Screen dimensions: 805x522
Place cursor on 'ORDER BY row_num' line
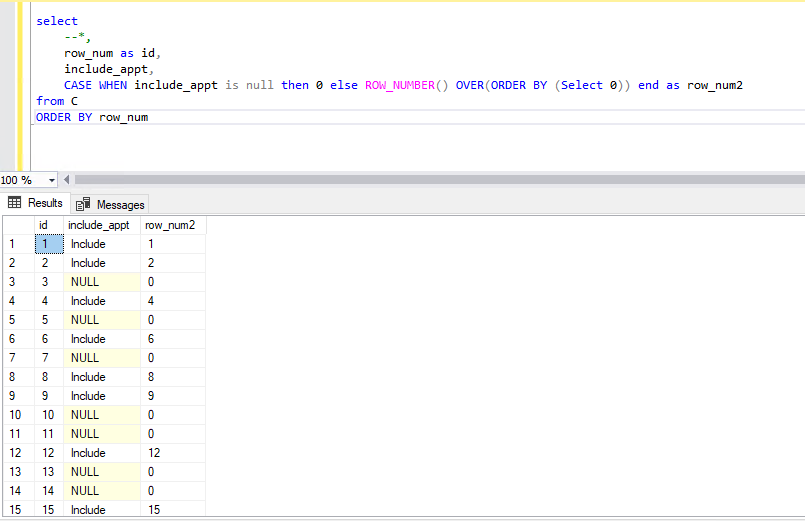tap(92, 117)
